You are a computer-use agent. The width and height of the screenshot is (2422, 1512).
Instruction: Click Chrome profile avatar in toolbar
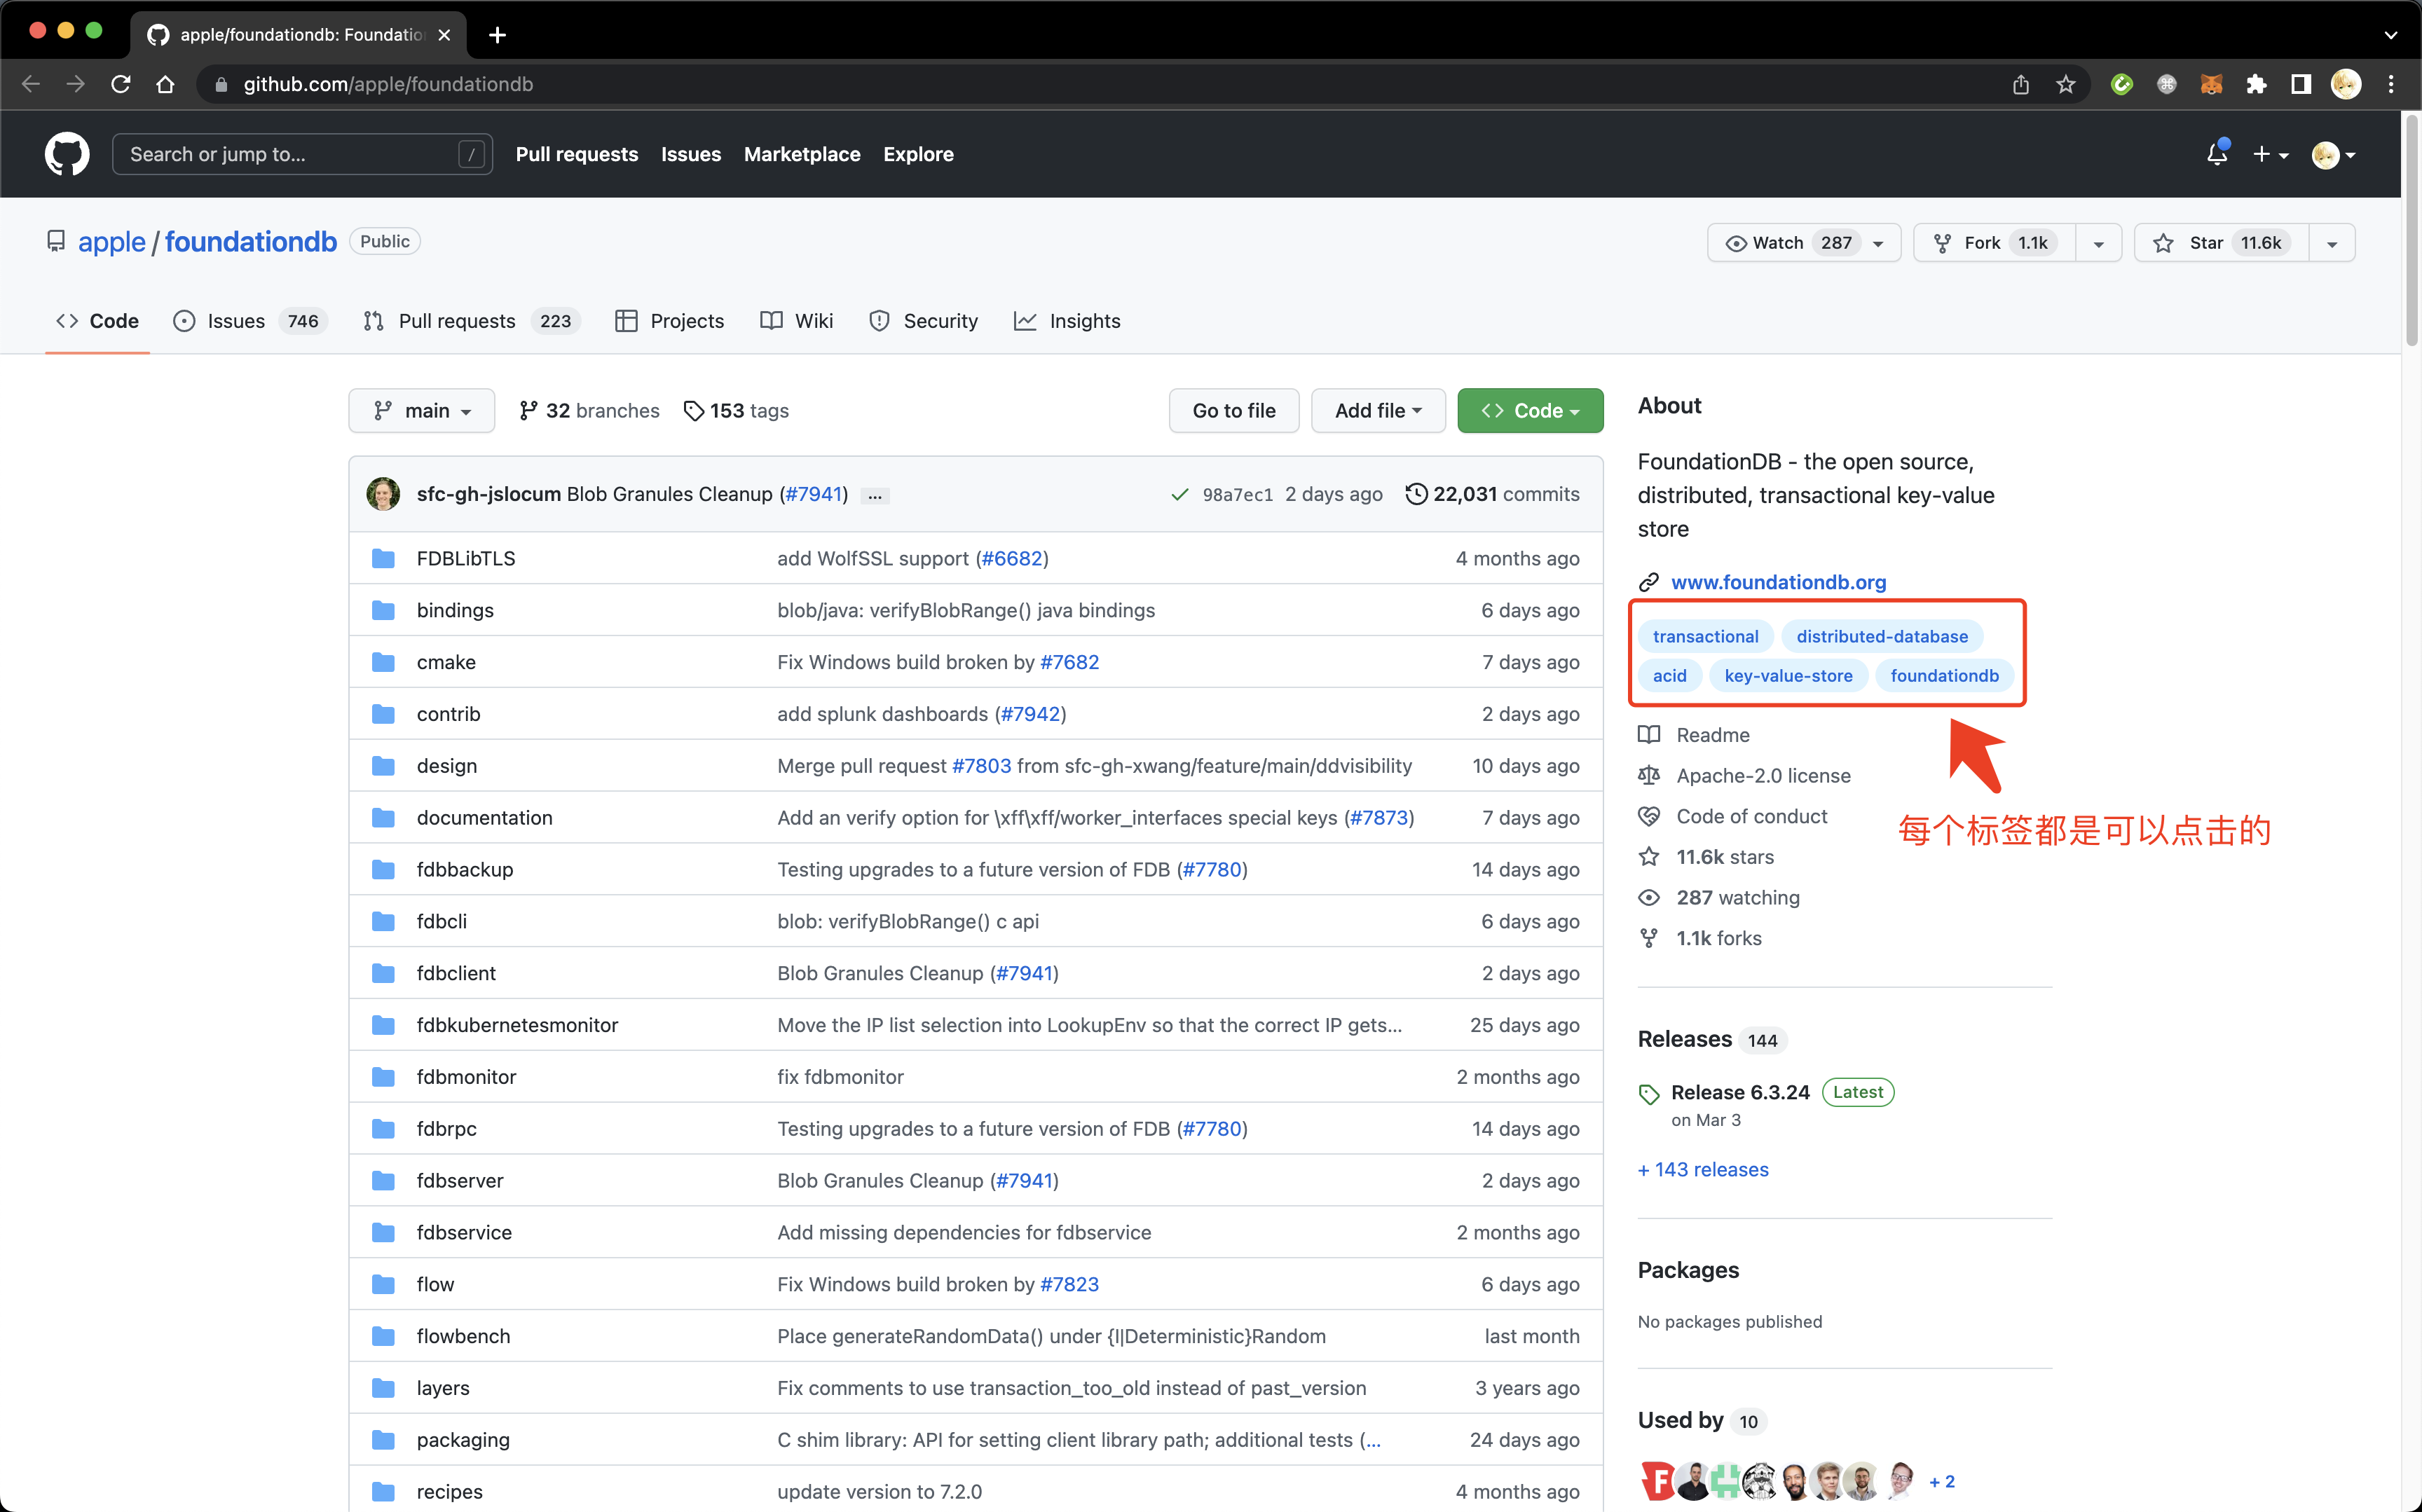point(2346,84)
